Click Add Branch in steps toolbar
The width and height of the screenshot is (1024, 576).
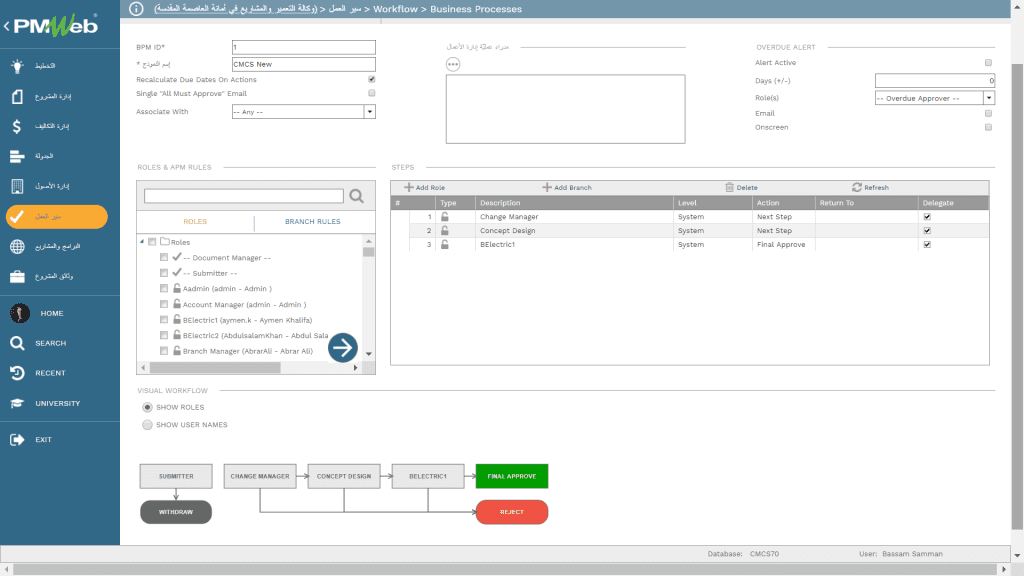pos(567,187)
